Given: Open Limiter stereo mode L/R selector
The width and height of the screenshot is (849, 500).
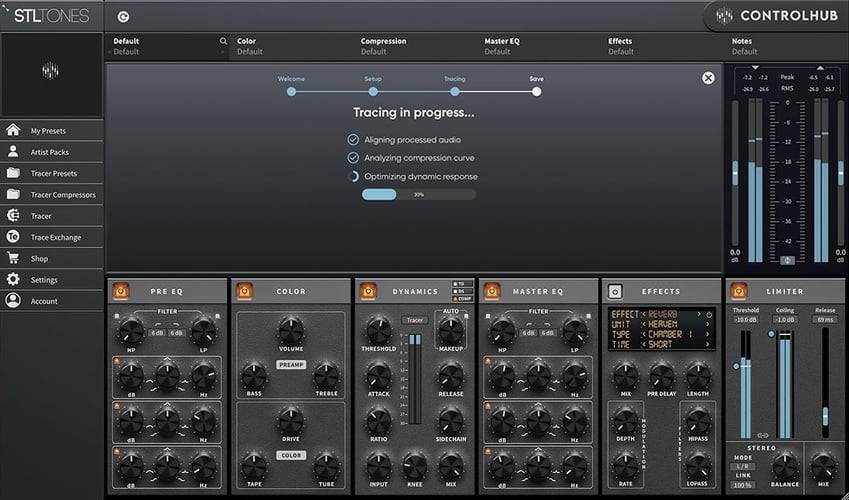Looking at the screenshot, I should pyautogui.click(x=743, y=466).
